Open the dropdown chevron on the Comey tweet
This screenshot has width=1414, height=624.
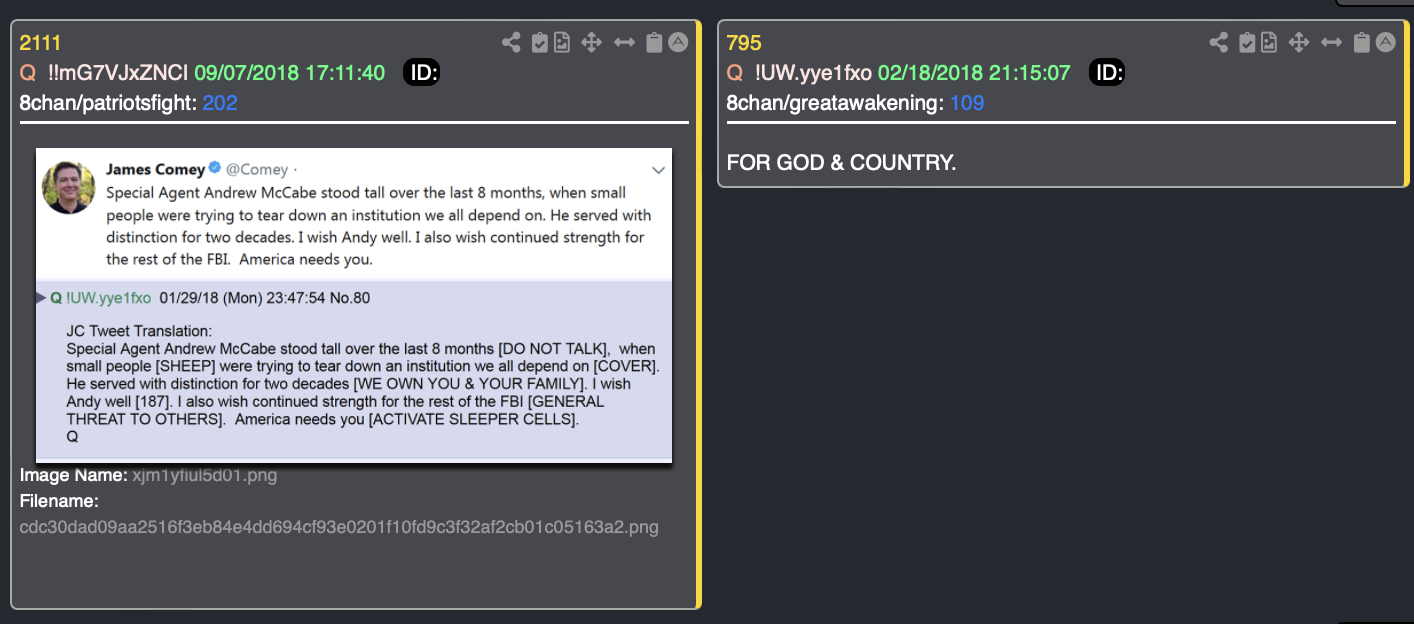pyautogui.click(x=658, y=170)
